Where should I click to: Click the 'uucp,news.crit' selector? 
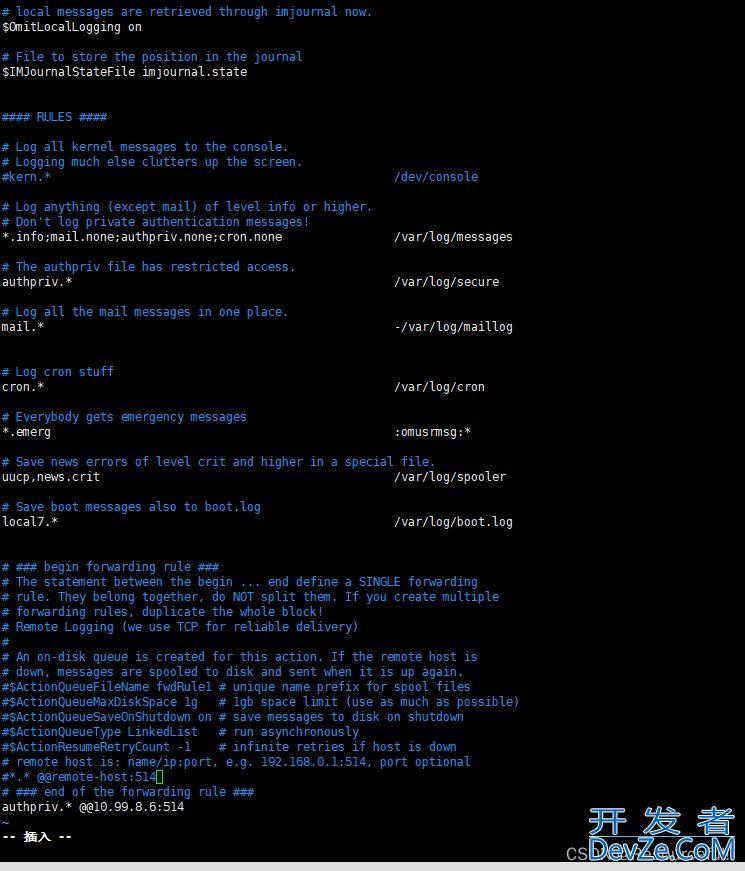click(x=51, y=477)
